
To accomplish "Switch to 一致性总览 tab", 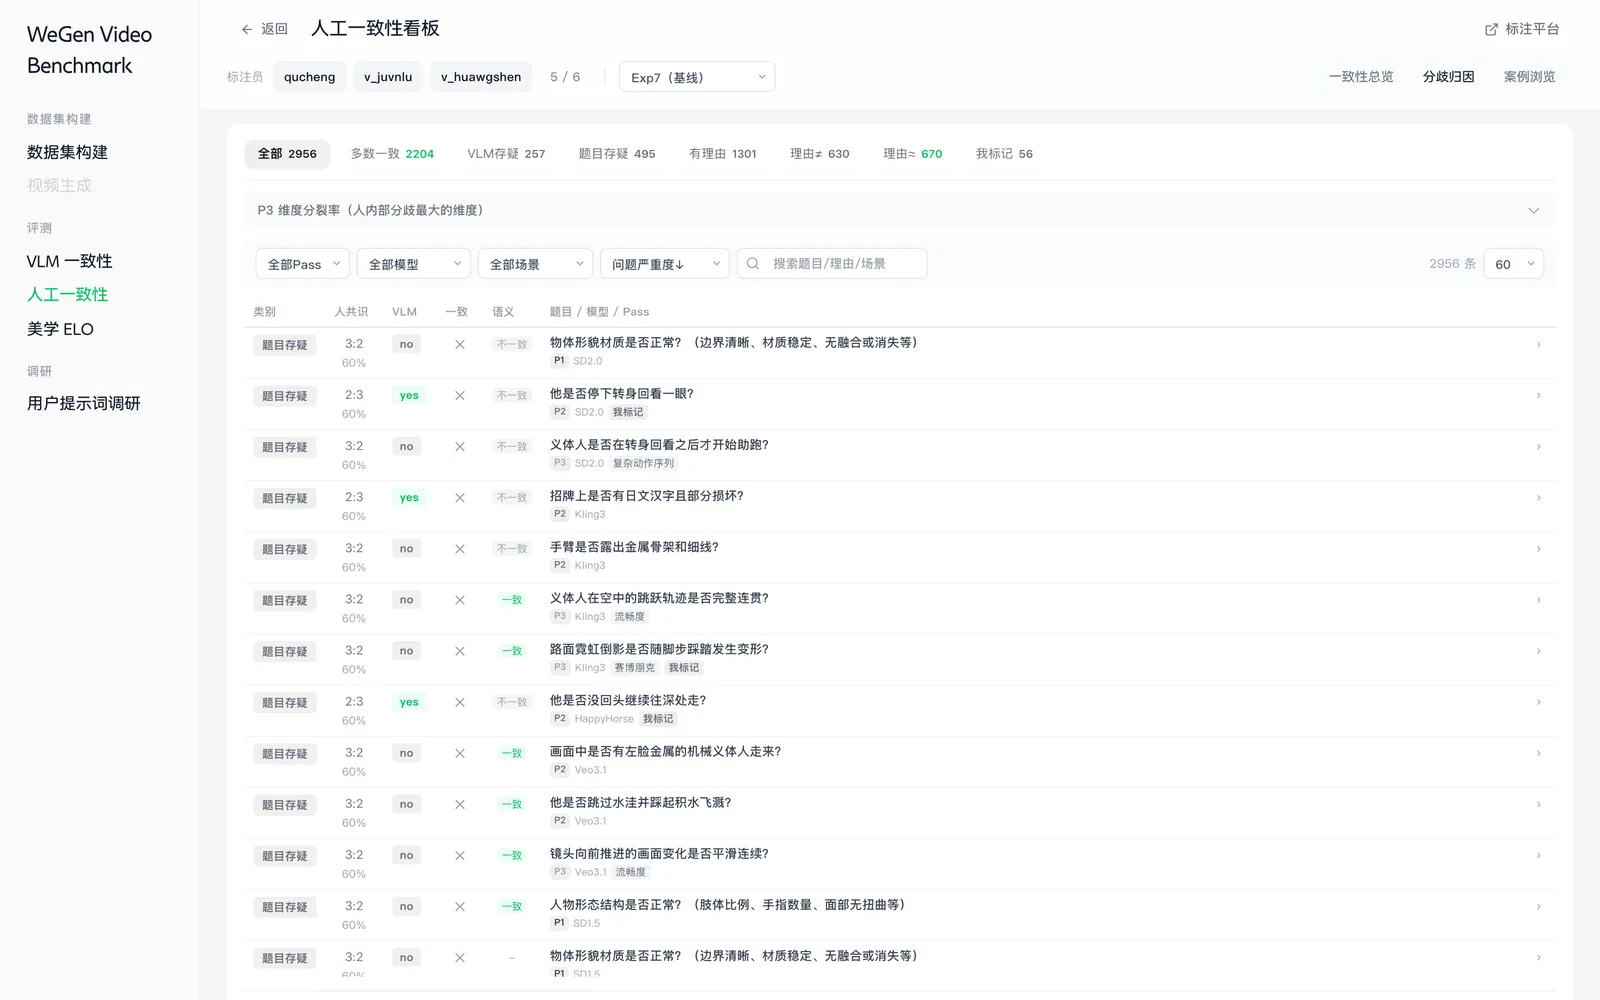I will 1361,77.
